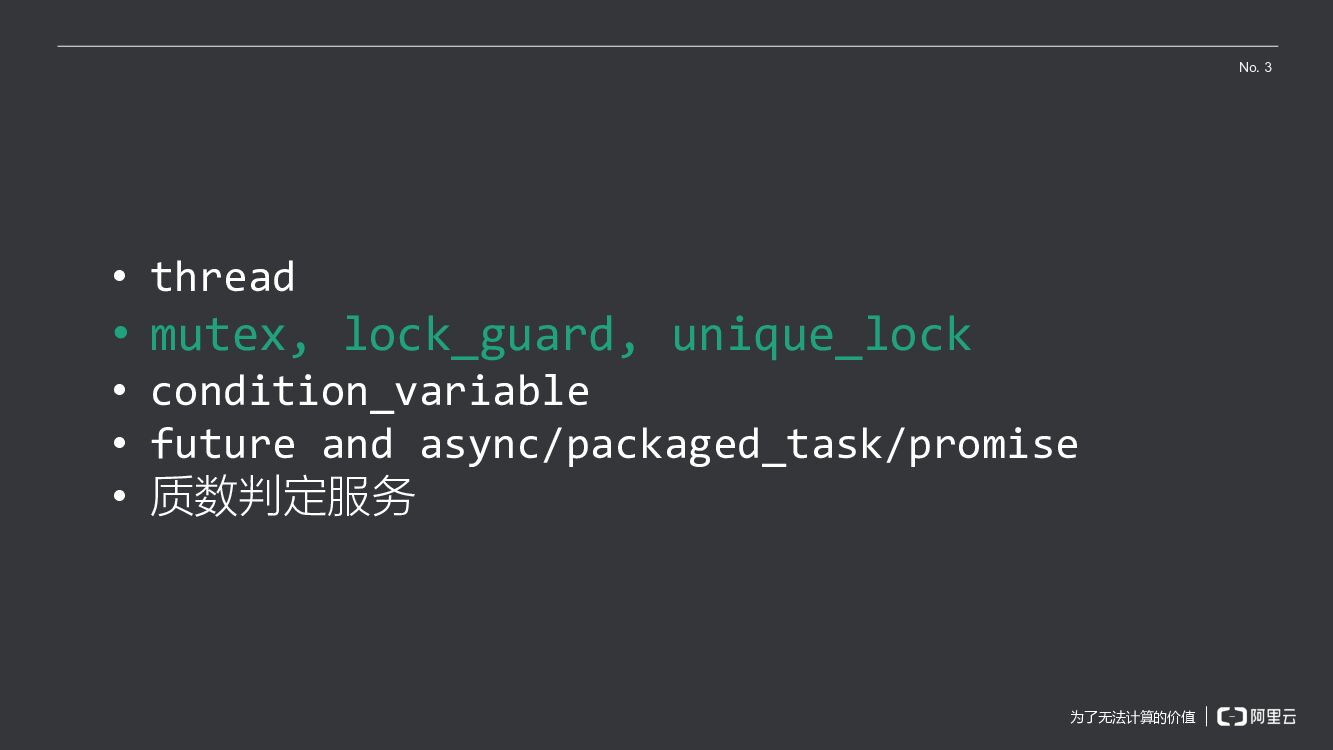
Task: Click the bullet dot before condition_variable
Action: (120, 389)
